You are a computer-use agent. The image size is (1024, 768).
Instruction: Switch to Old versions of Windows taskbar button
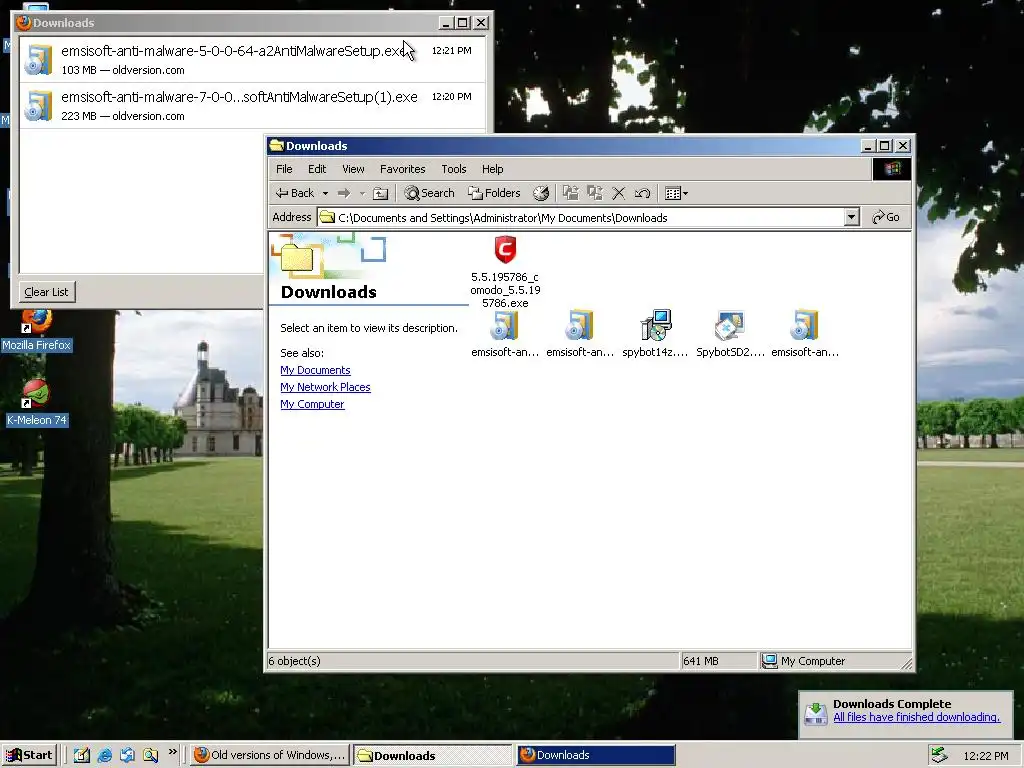270,755
